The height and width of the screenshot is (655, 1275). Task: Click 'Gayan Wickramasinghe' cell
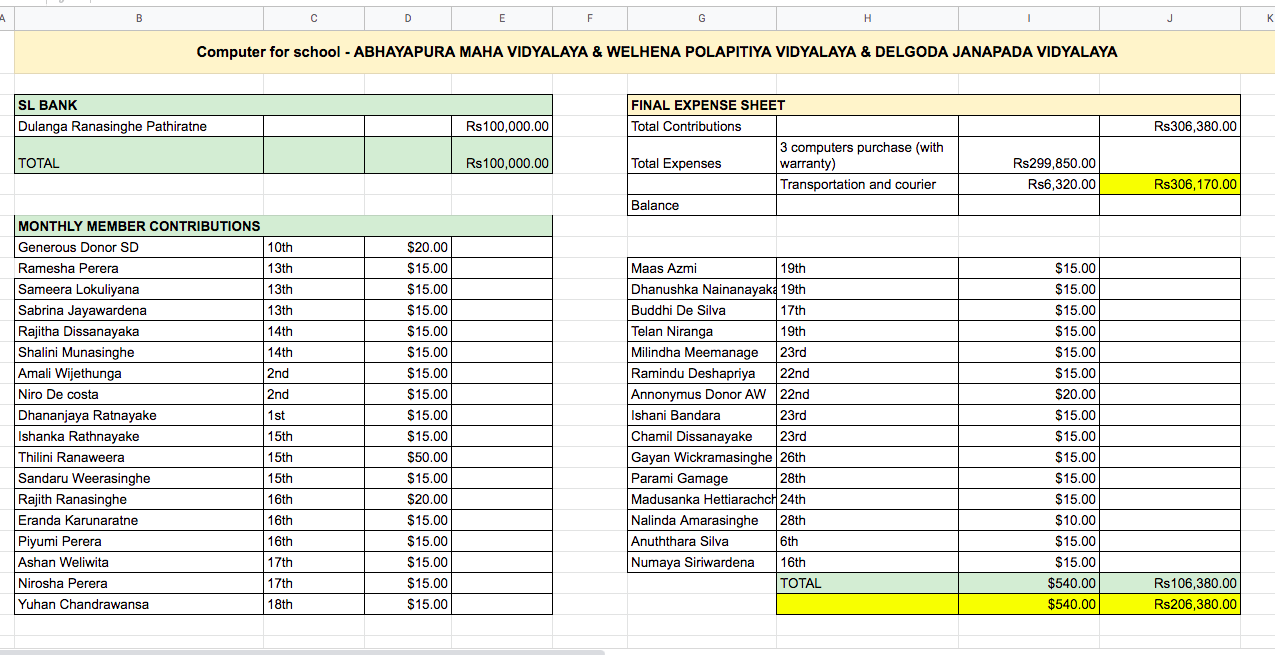click(702, 457)
